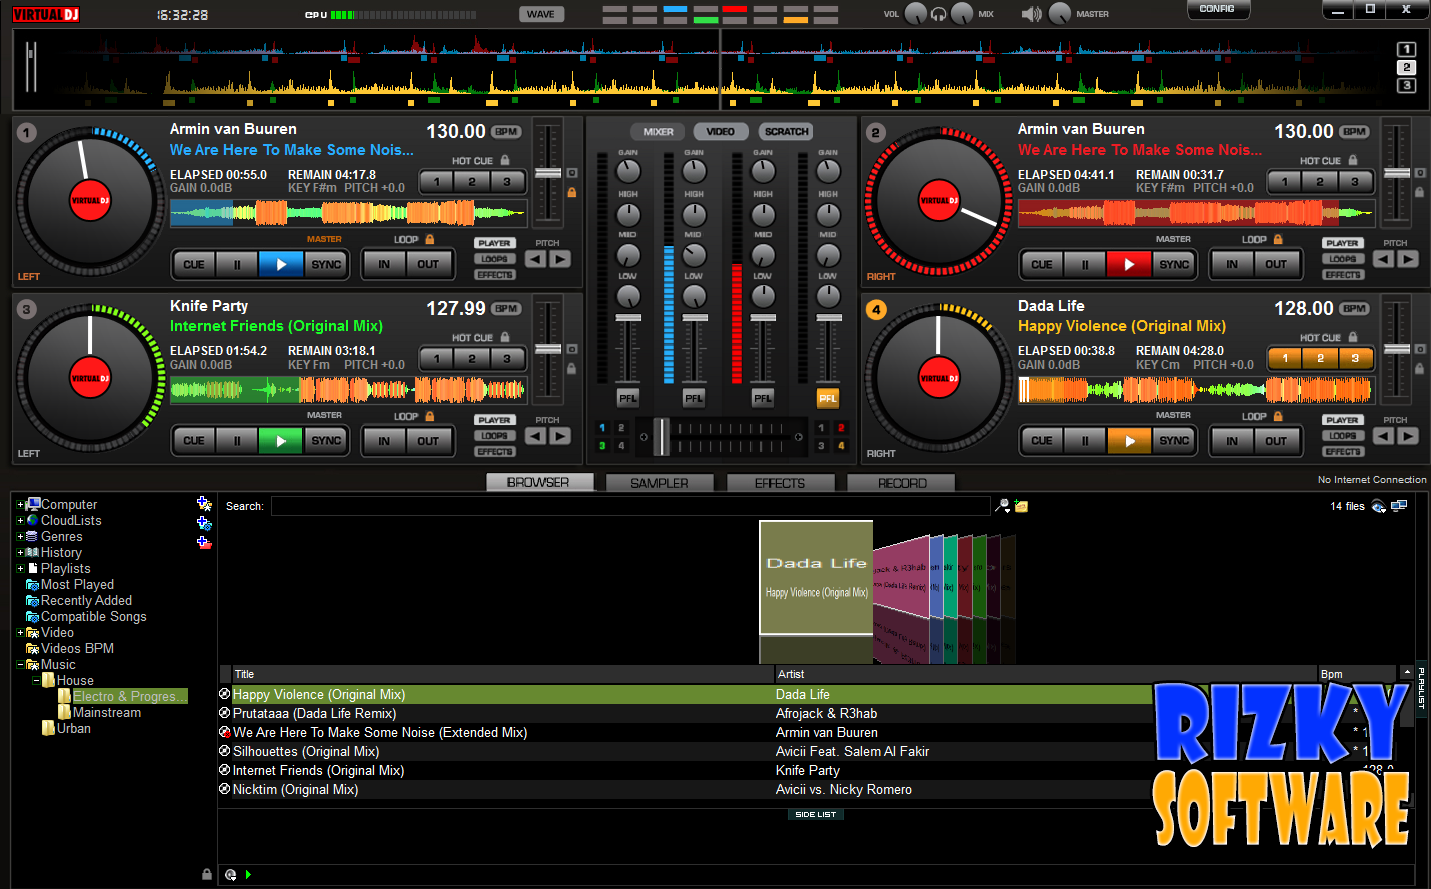
Task: Click SIDE LIST button
Action: [816, 815]
